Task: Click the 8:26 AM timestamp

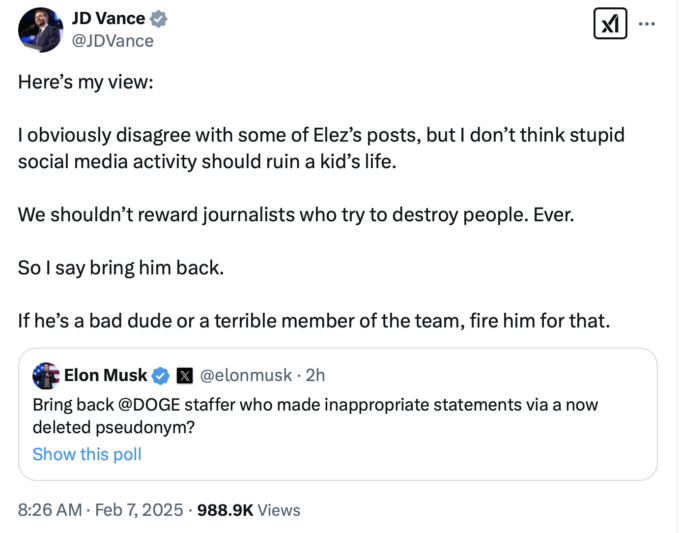Action: pyautogui.click(x=50, y=510)
